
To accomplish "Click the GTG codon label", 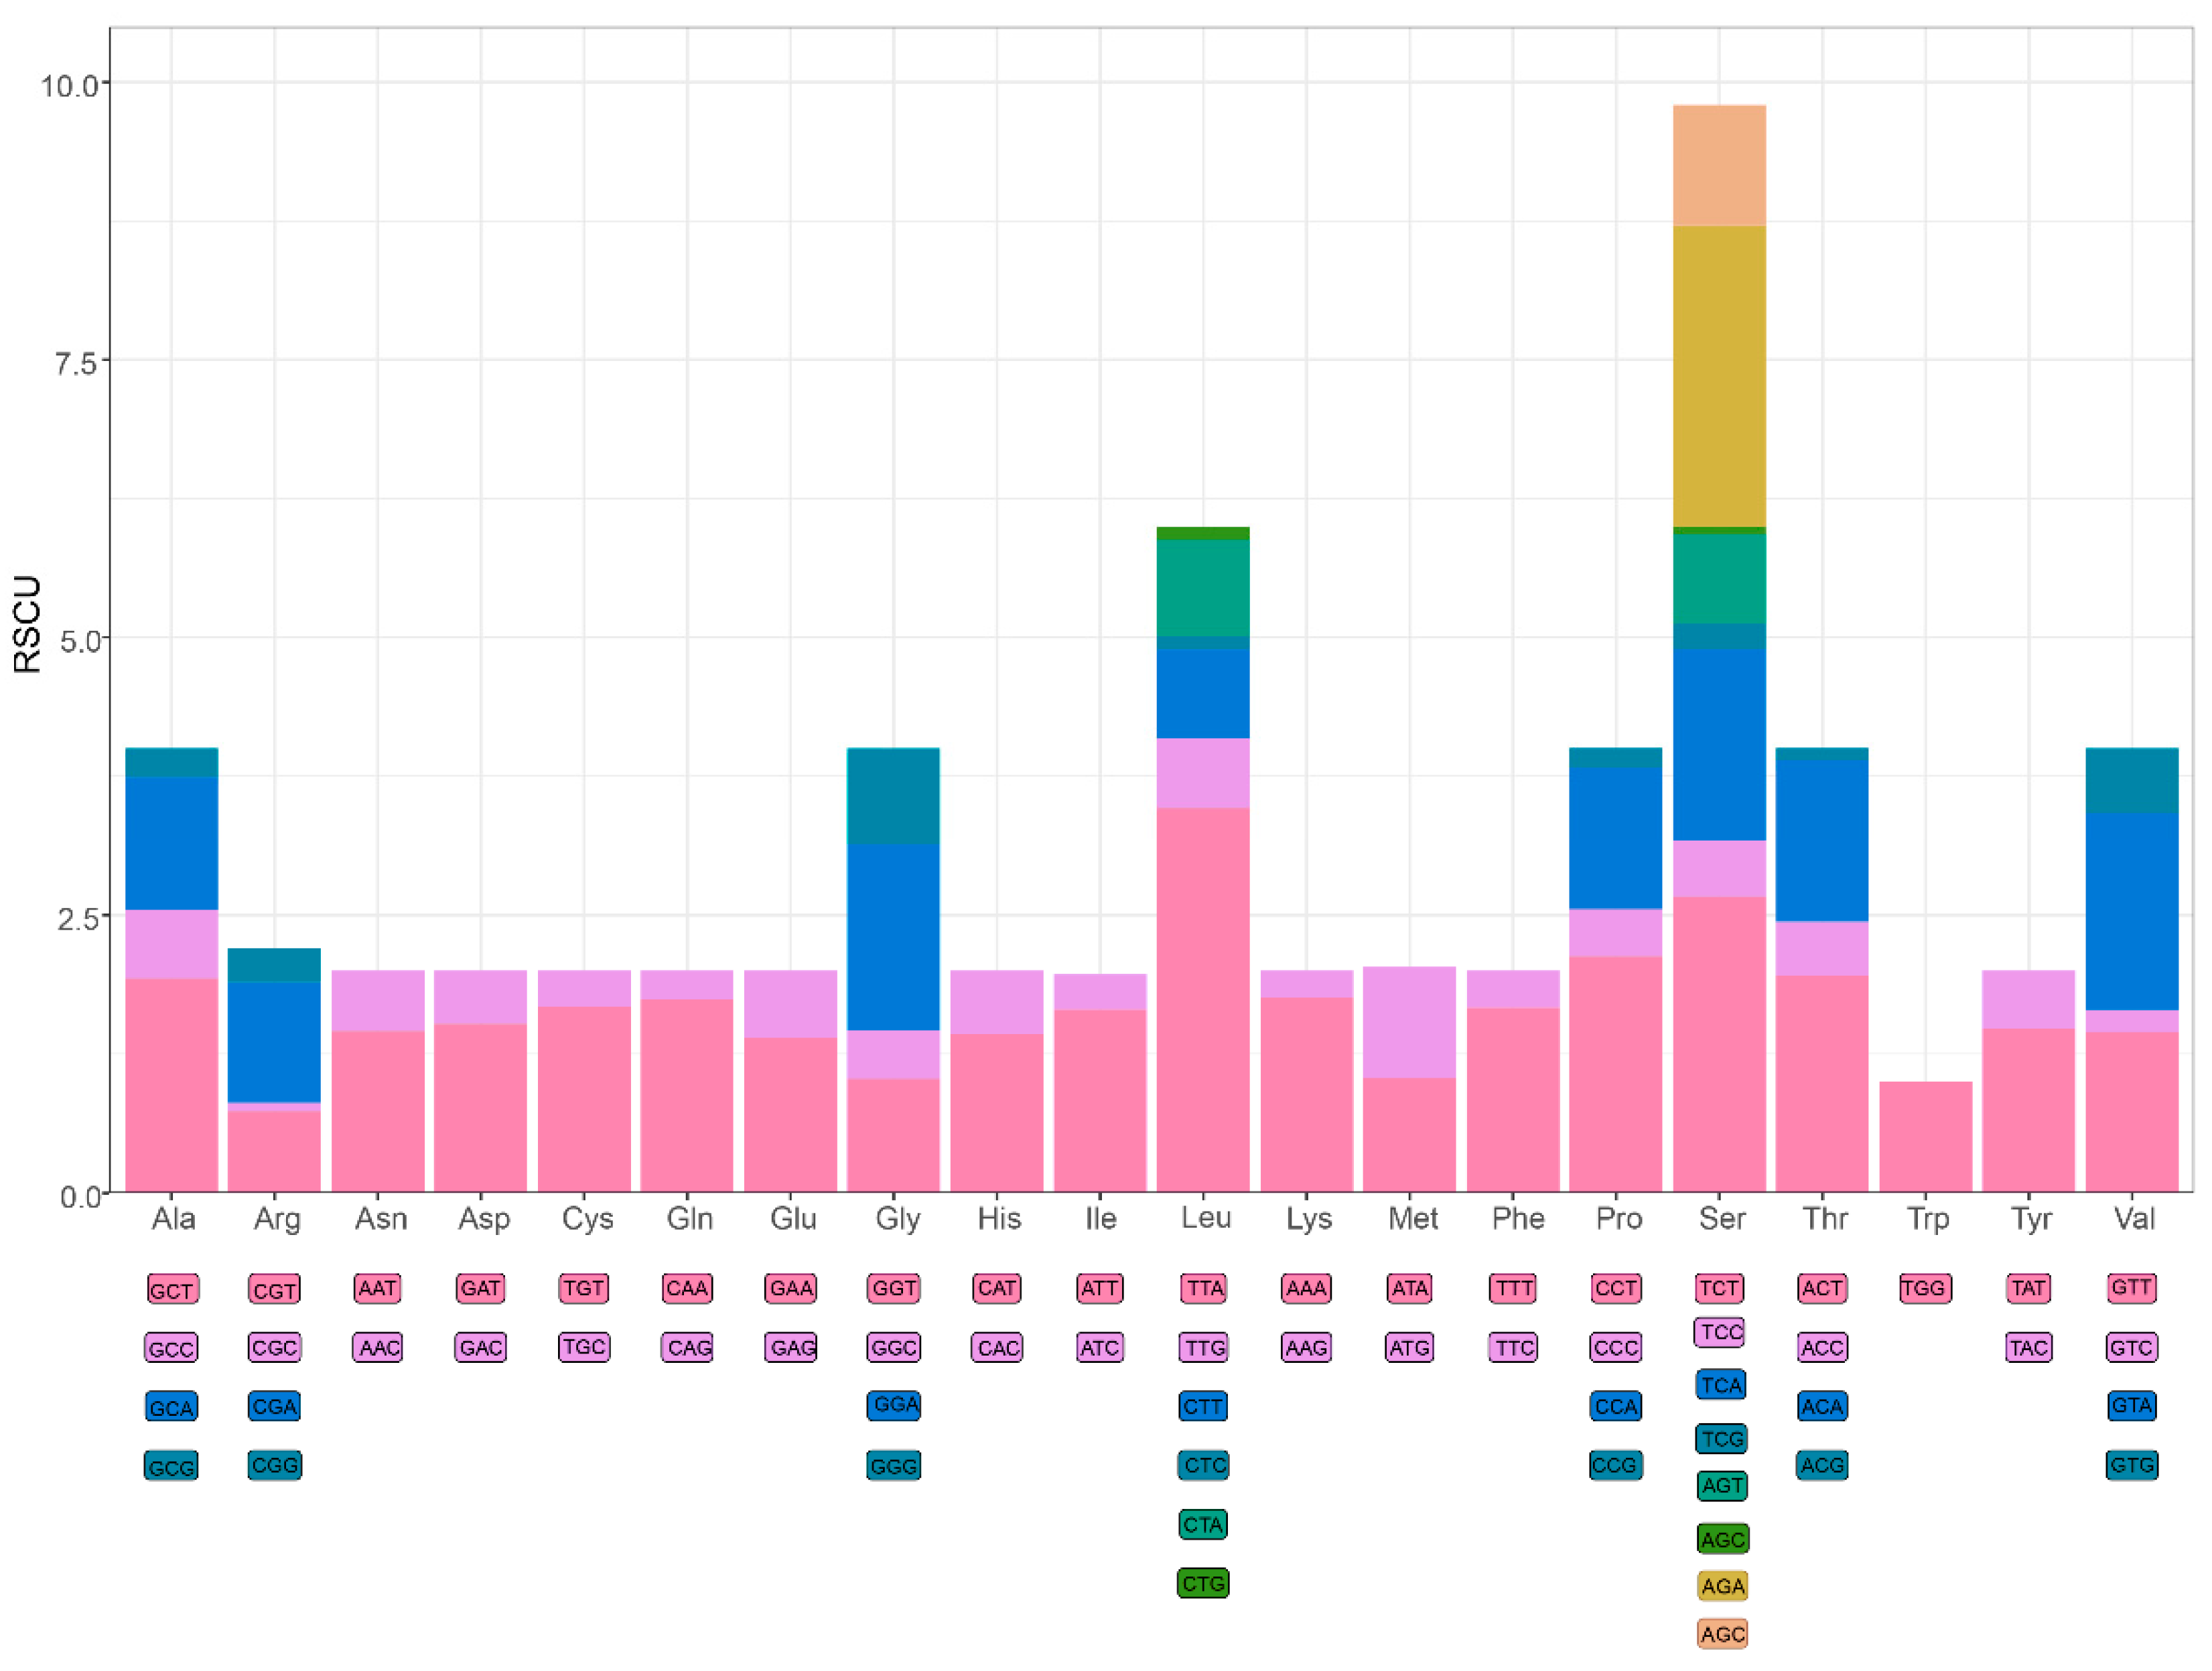I will pyautogui.click(x=2131, y=1465).
